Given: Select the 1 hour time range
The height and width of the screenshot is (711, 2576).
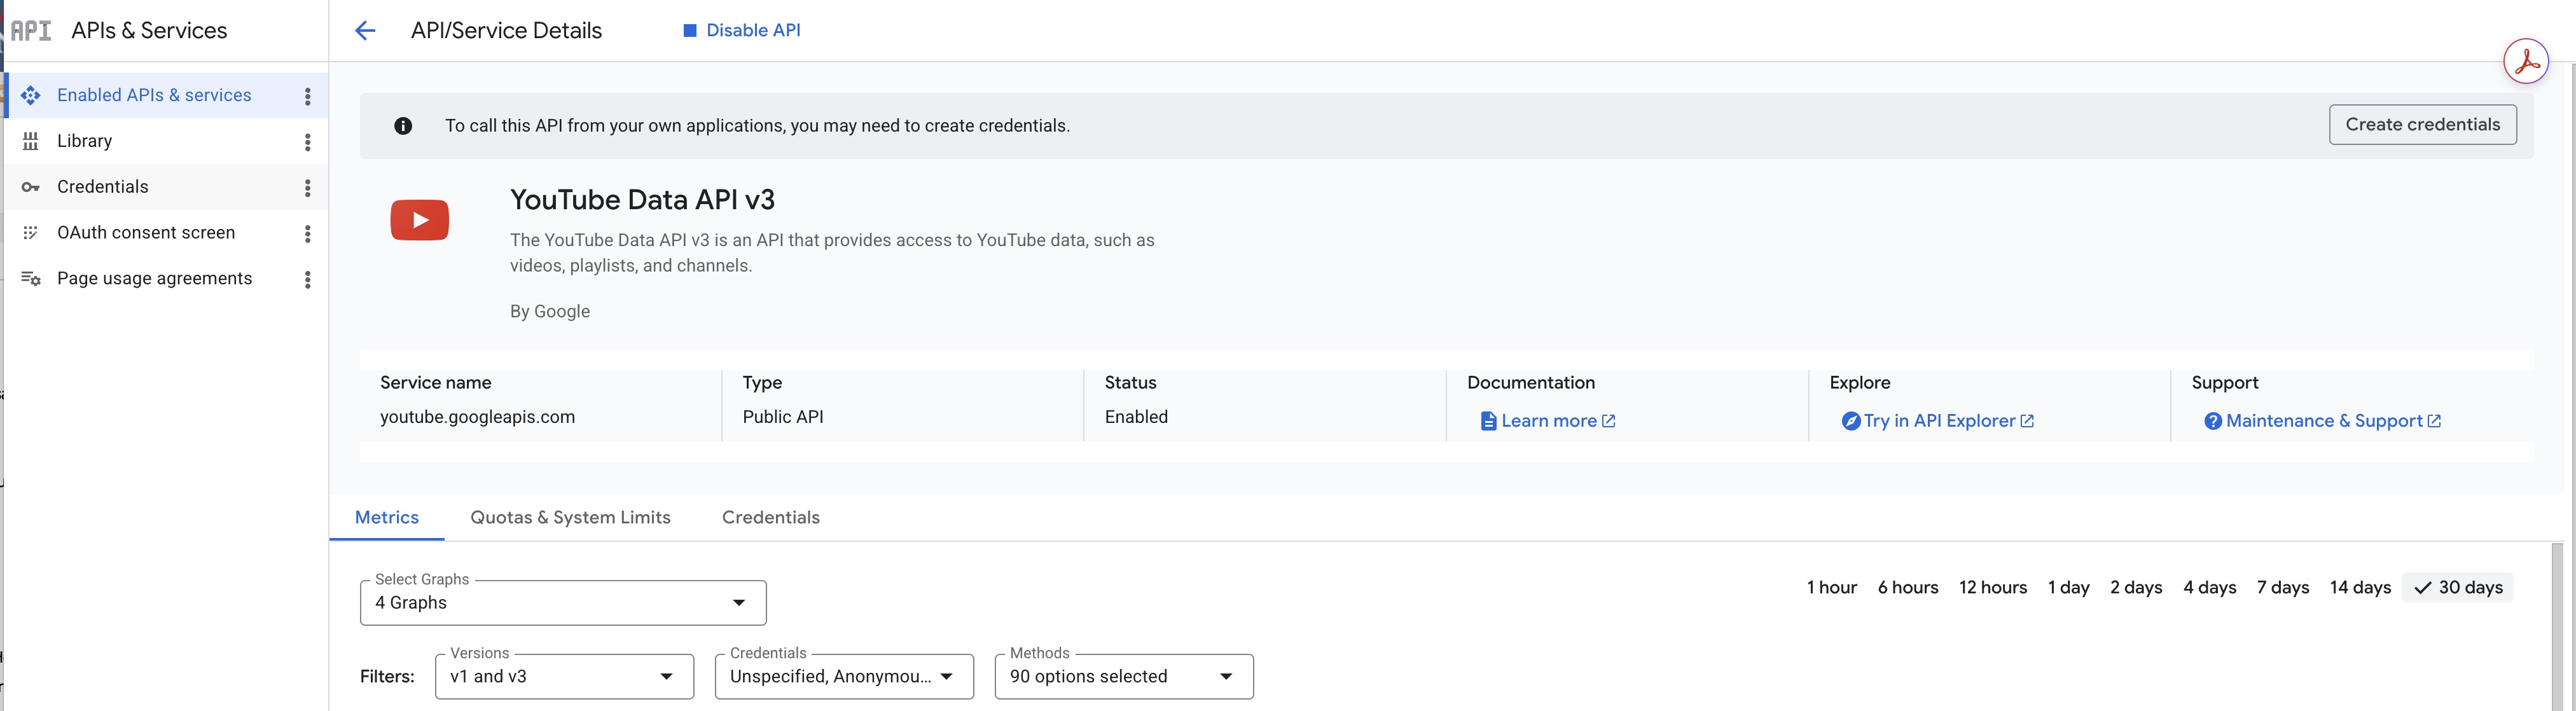Looking at the screenshot, I should click(1831, 588).
